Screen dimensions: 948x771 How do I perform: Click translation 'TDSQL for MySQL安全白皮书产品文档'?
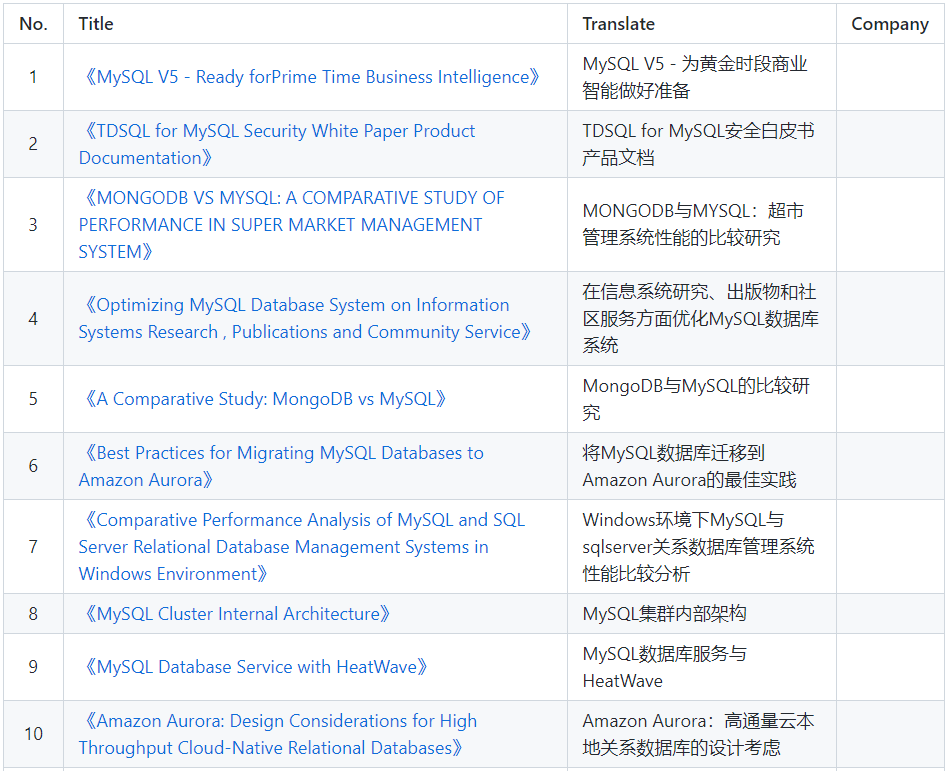698,145
